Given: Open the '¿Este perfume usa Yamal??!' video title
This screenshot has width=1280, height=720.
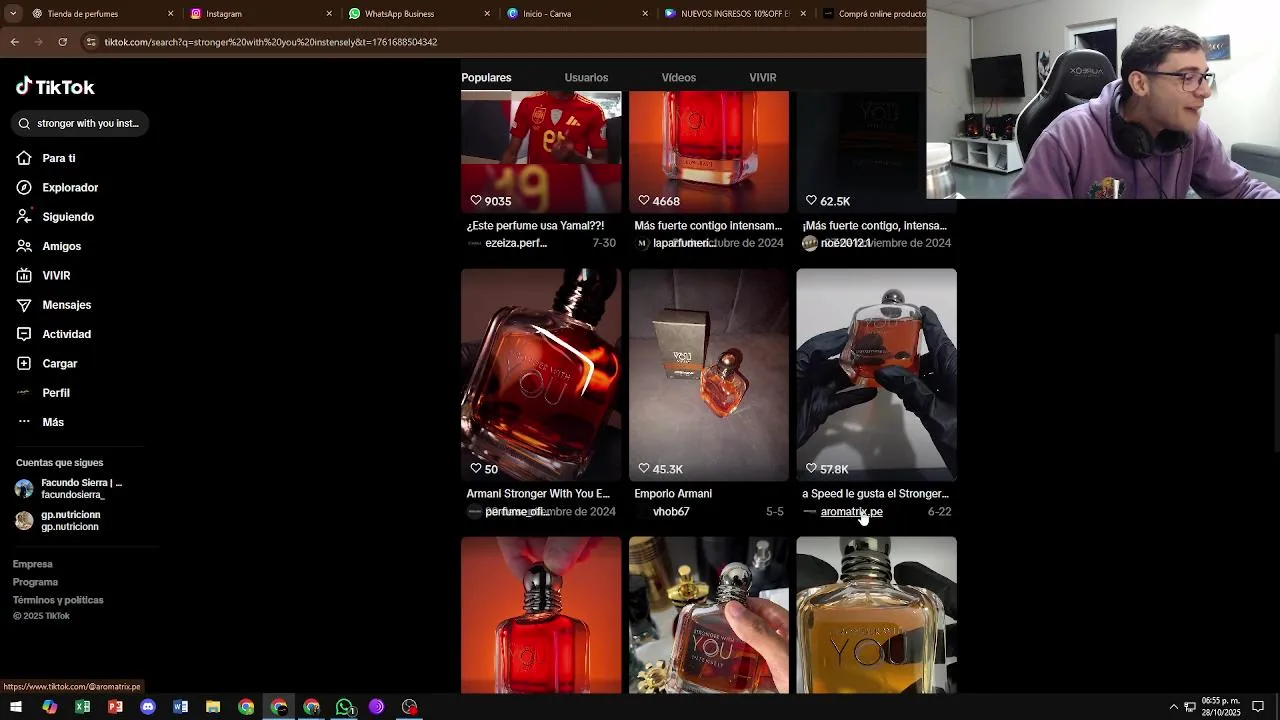Looking at the screenshot, I should (535, 226).
